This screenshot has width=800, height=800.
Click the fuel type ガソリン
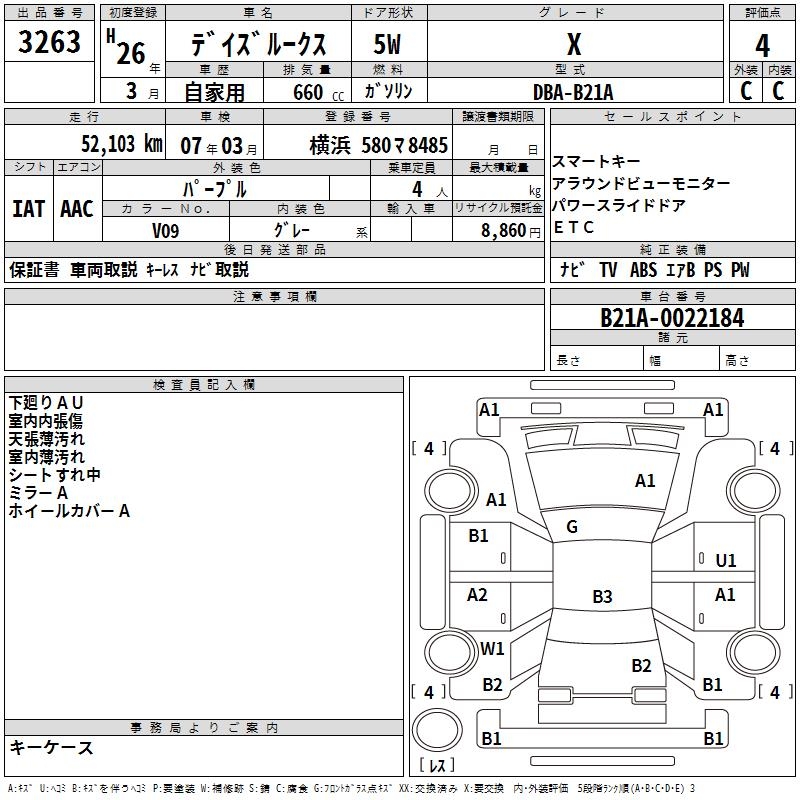(x=388, y=91)
